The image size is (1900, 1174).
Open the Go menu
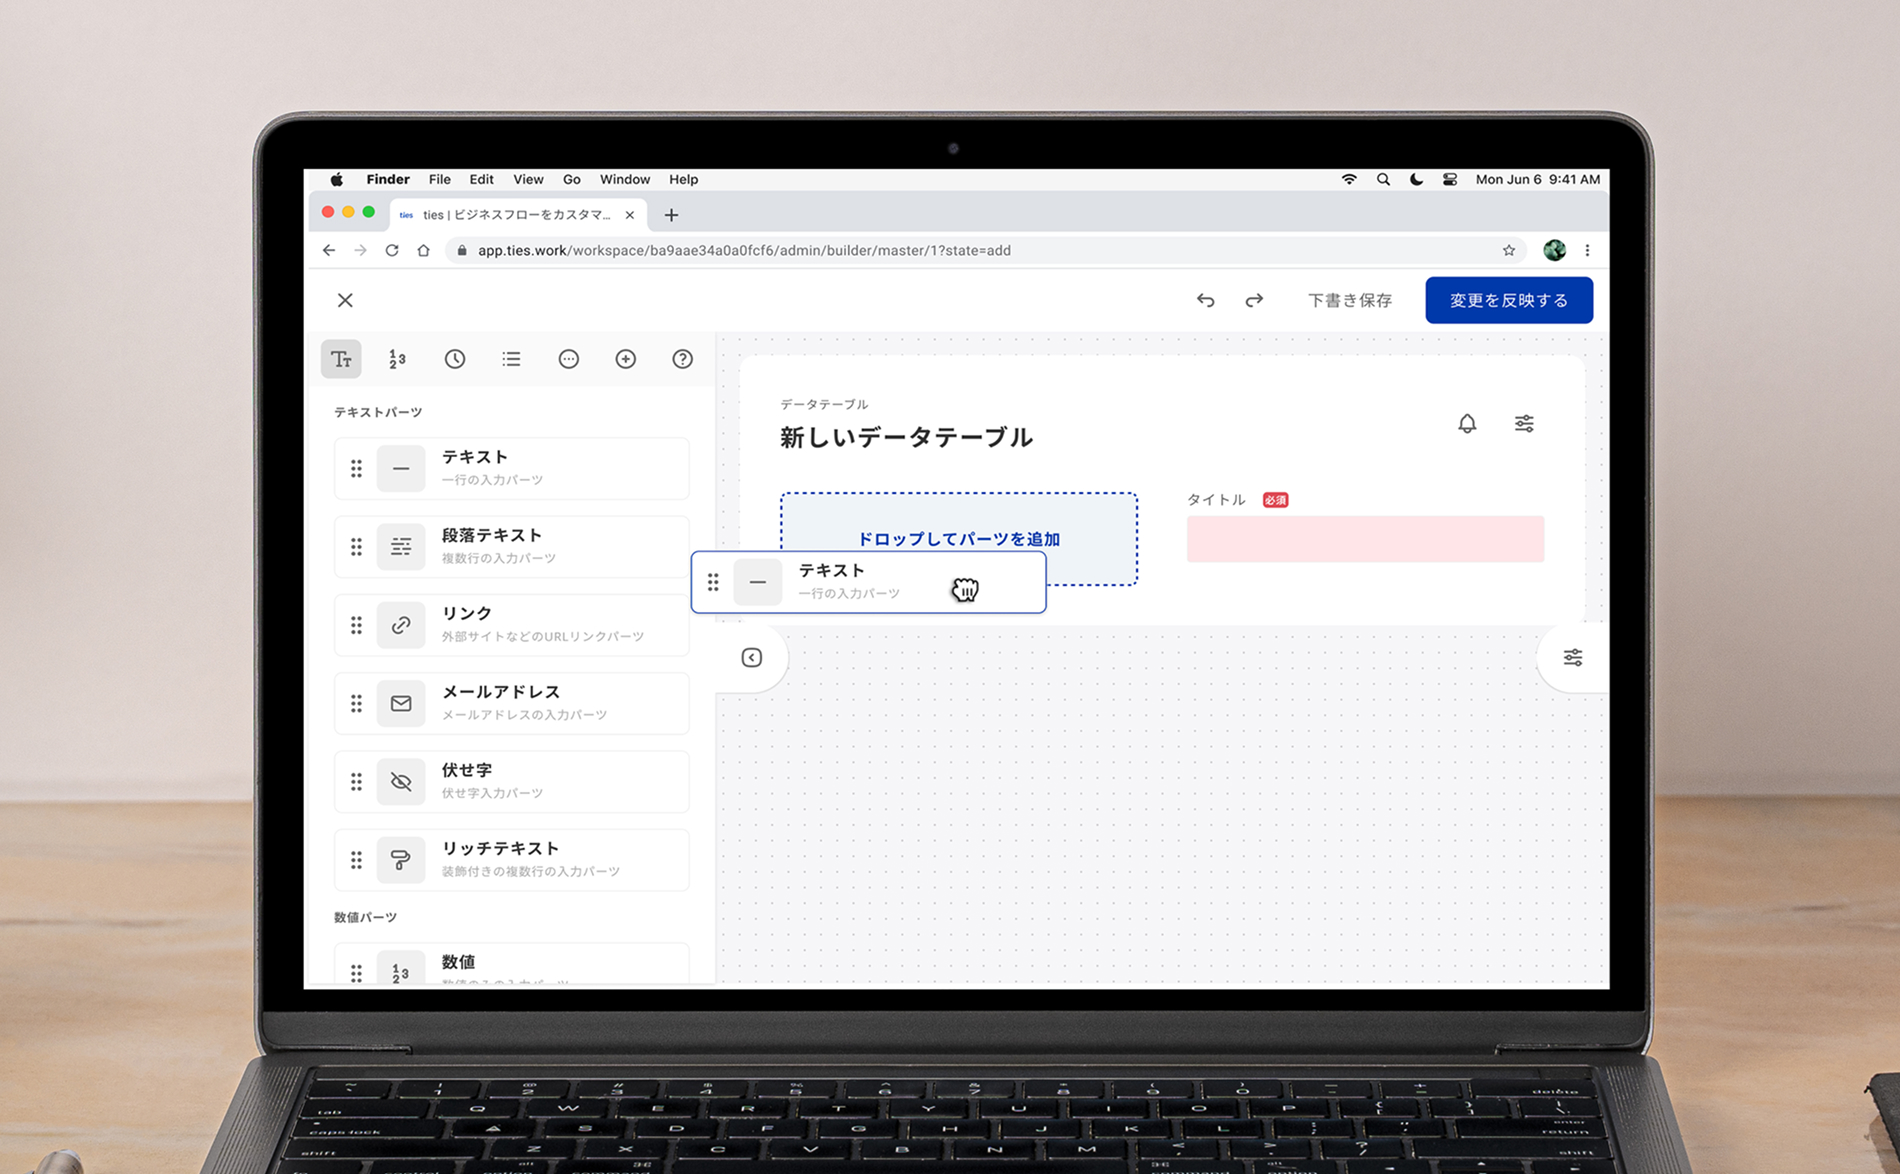[x=572, y=180]
